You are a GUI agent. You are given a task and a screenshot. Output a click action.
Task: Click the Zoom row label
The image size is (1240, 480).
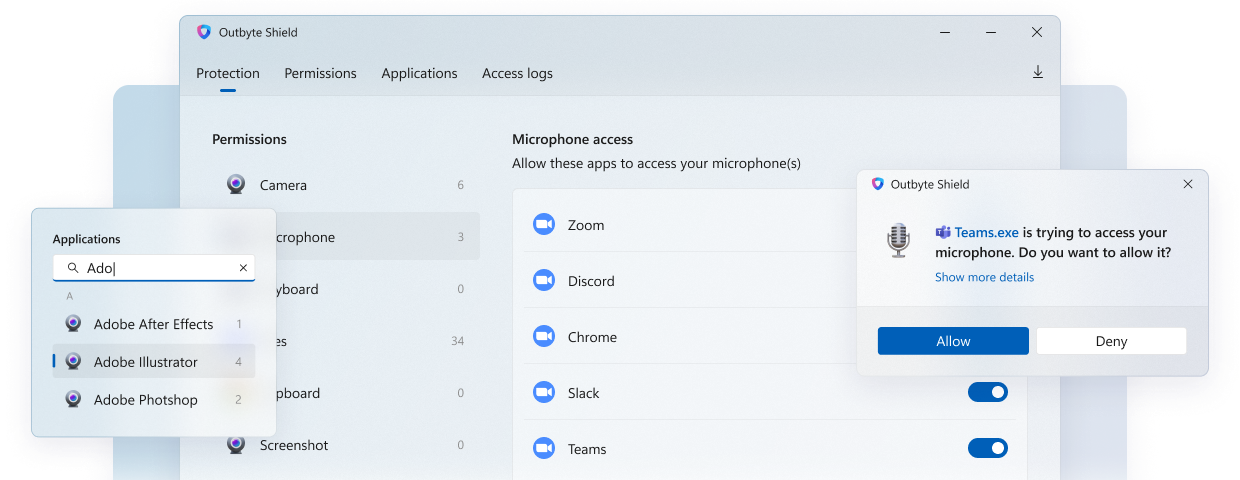tap(586, 225)
